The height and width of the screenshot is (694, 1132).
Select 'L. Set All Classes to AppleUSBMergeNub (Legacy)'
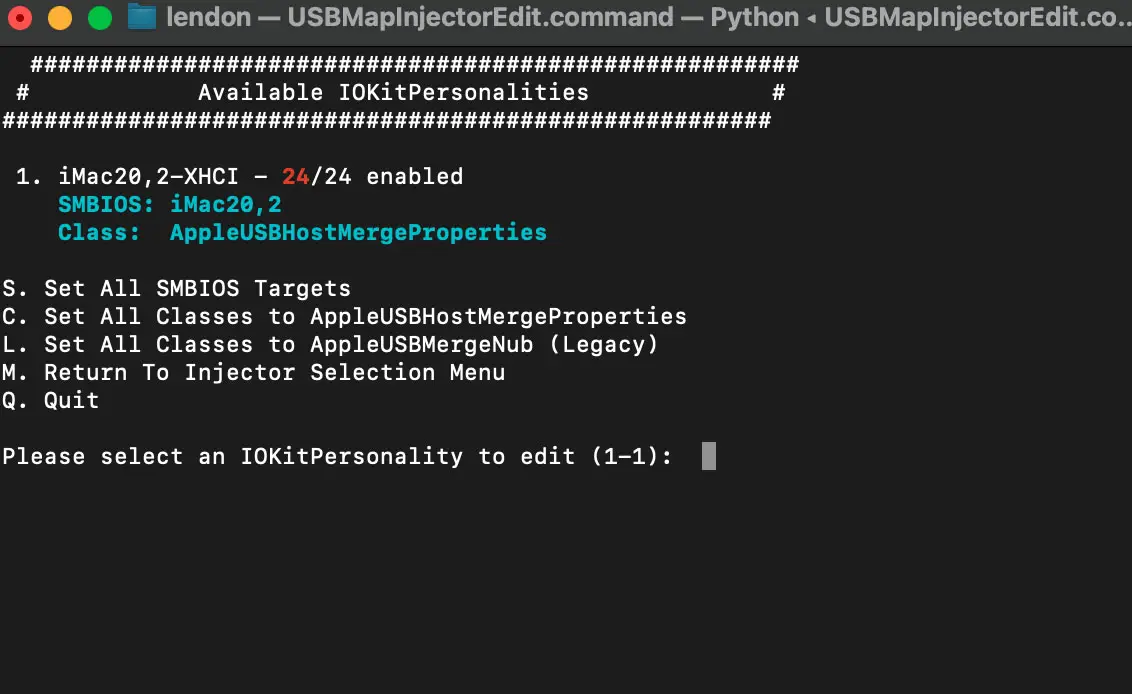(330, 345)
